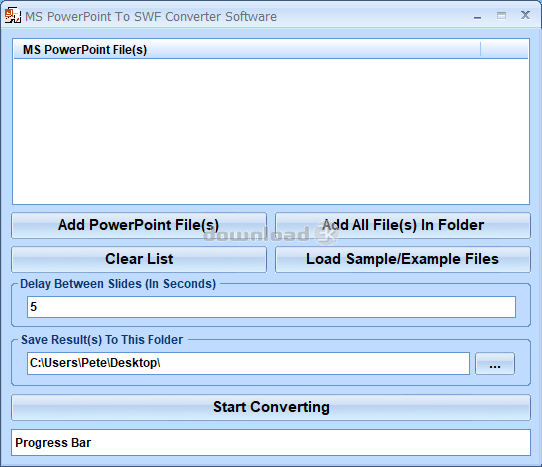Close the converter window
This screenshot has height=467, width=542.
coord(525,15)
